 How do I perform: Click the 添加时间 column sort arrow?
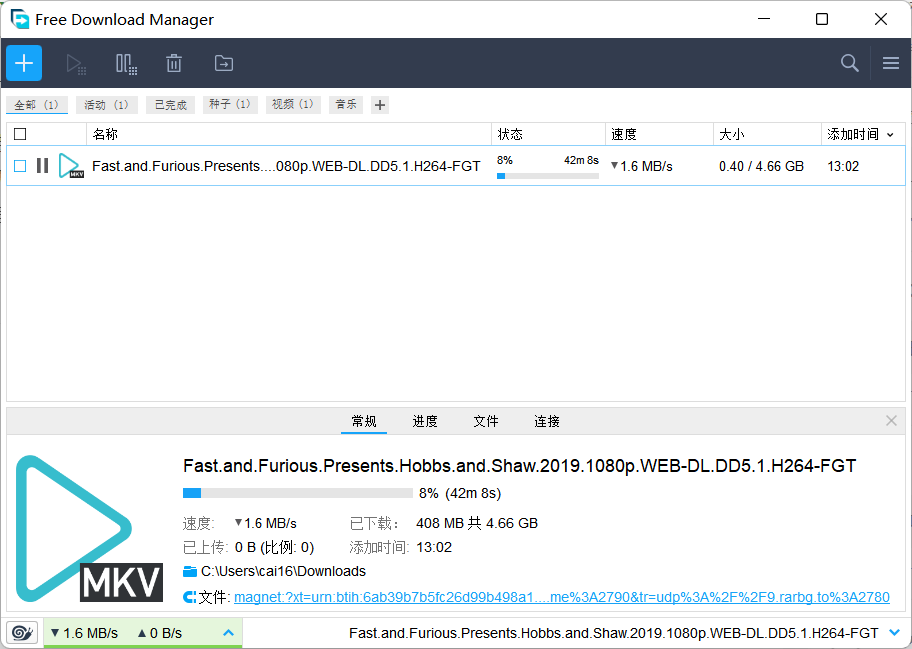(890, 135)
